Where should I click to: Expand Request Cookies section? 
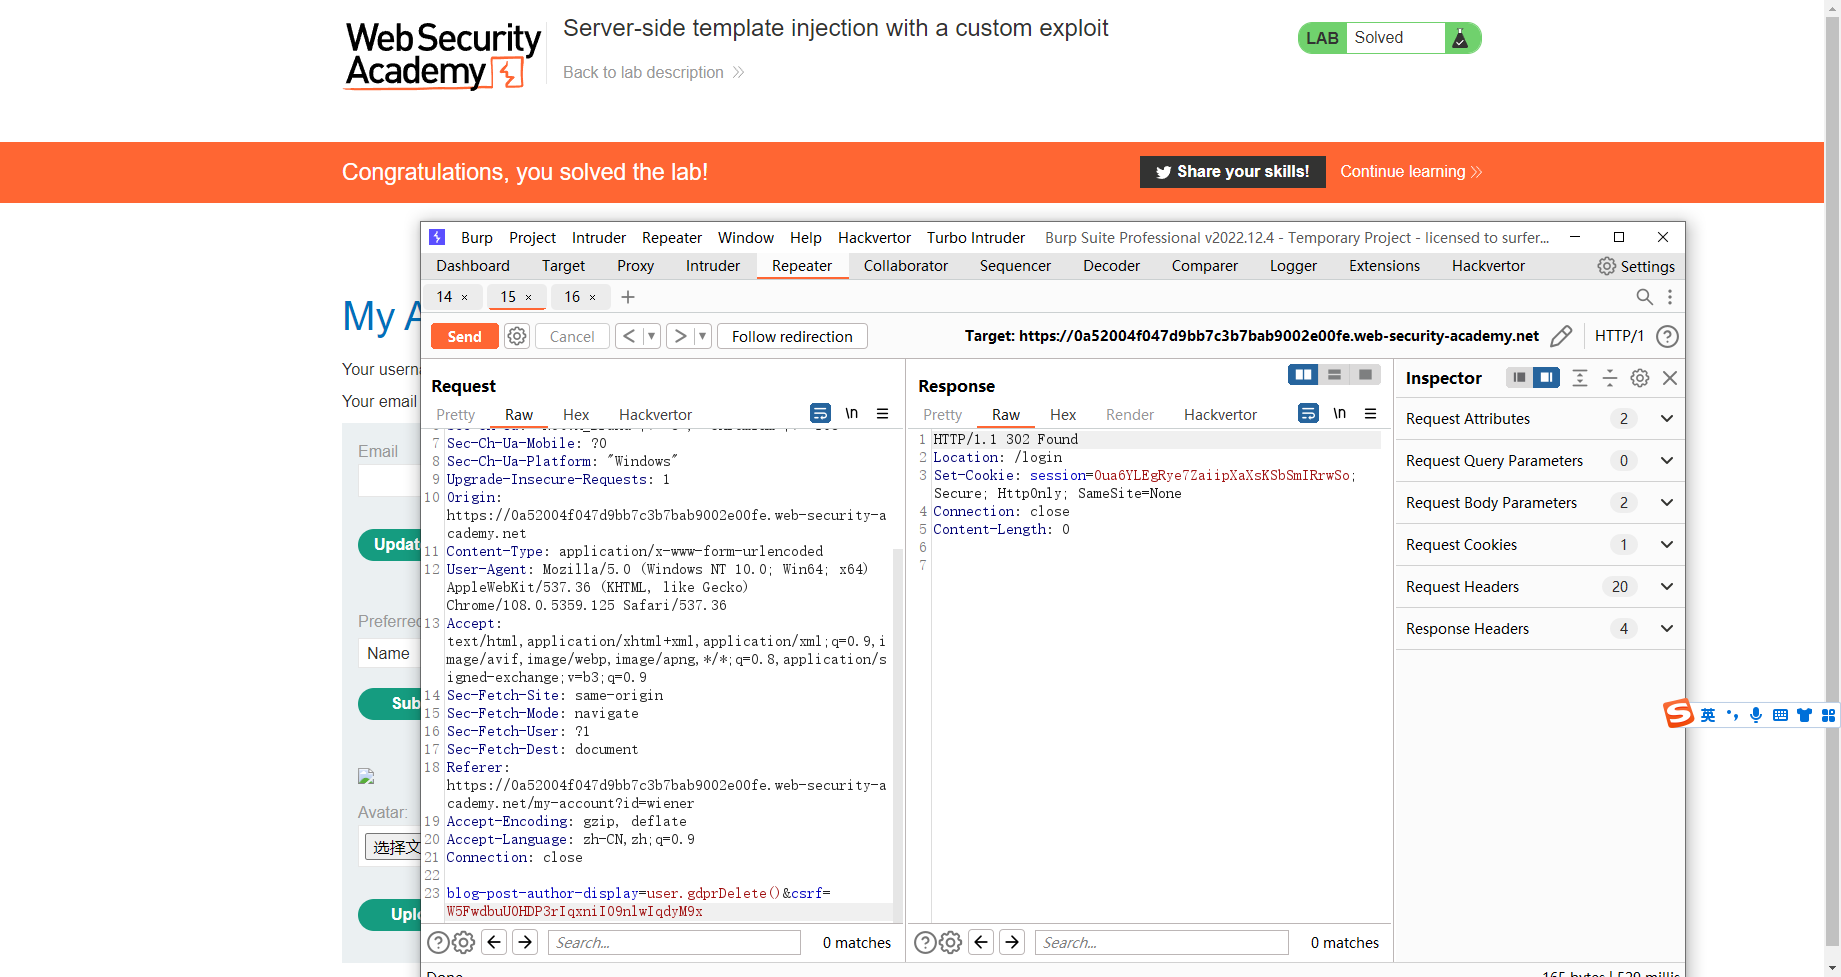(x=1667, y=545)
